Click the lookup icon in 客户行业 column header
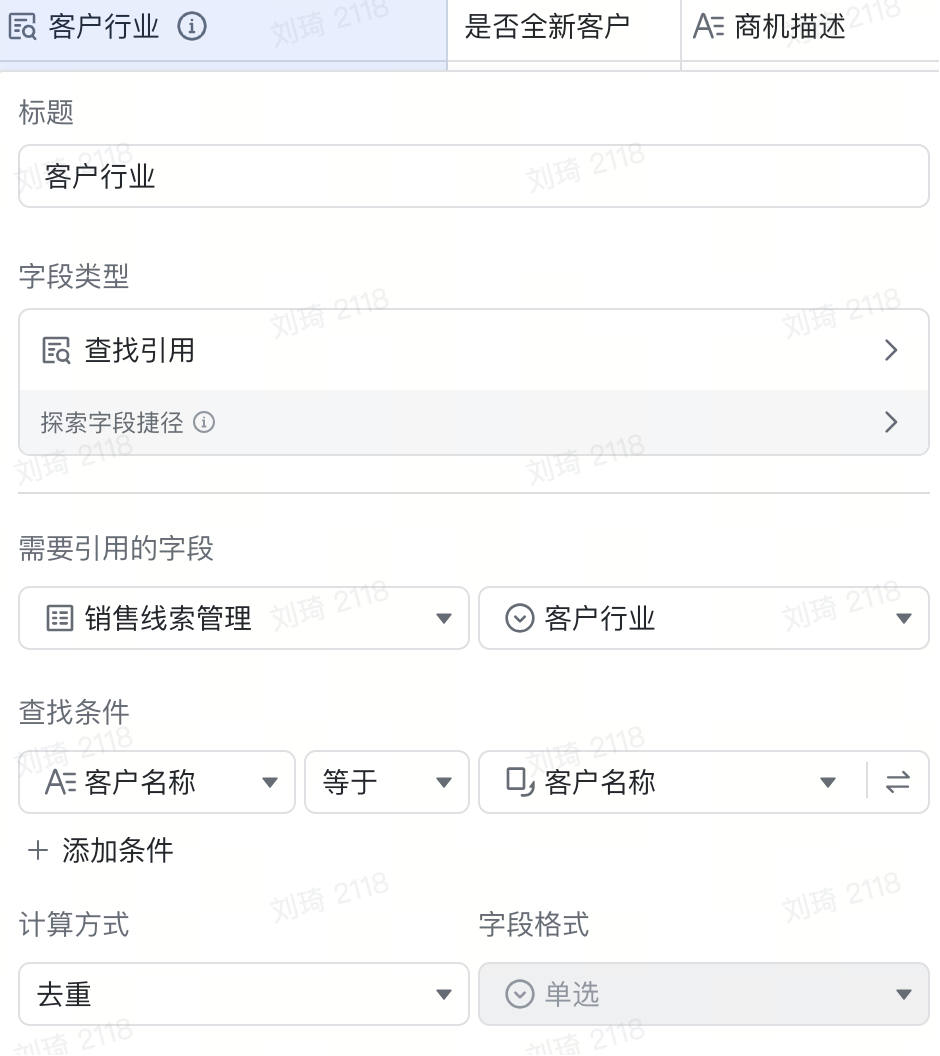940x1056 pixels. coord(22,27)
